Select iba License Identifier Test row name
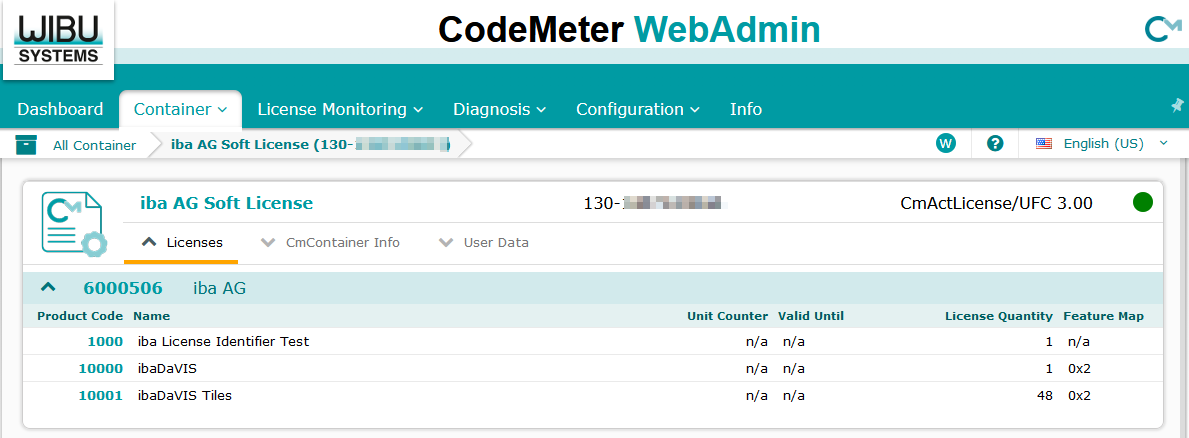Viewport: 1189px width, 438px height. pyautogui.click(x=224, y=342)
